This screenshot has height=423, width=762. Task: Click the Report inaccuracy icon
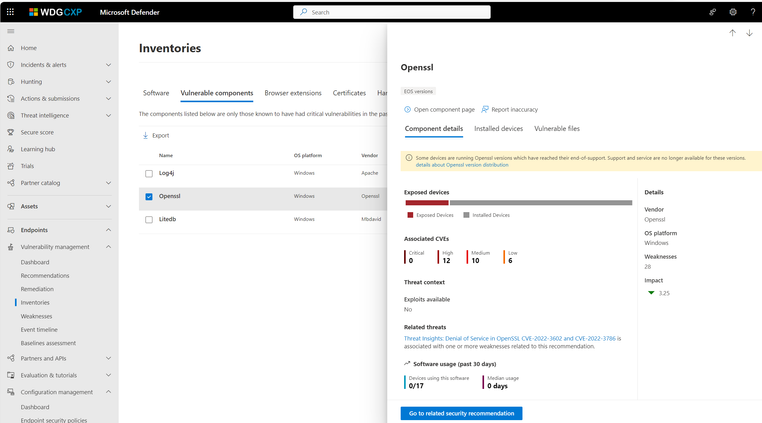pyautogui.click(x=485, y=109)
